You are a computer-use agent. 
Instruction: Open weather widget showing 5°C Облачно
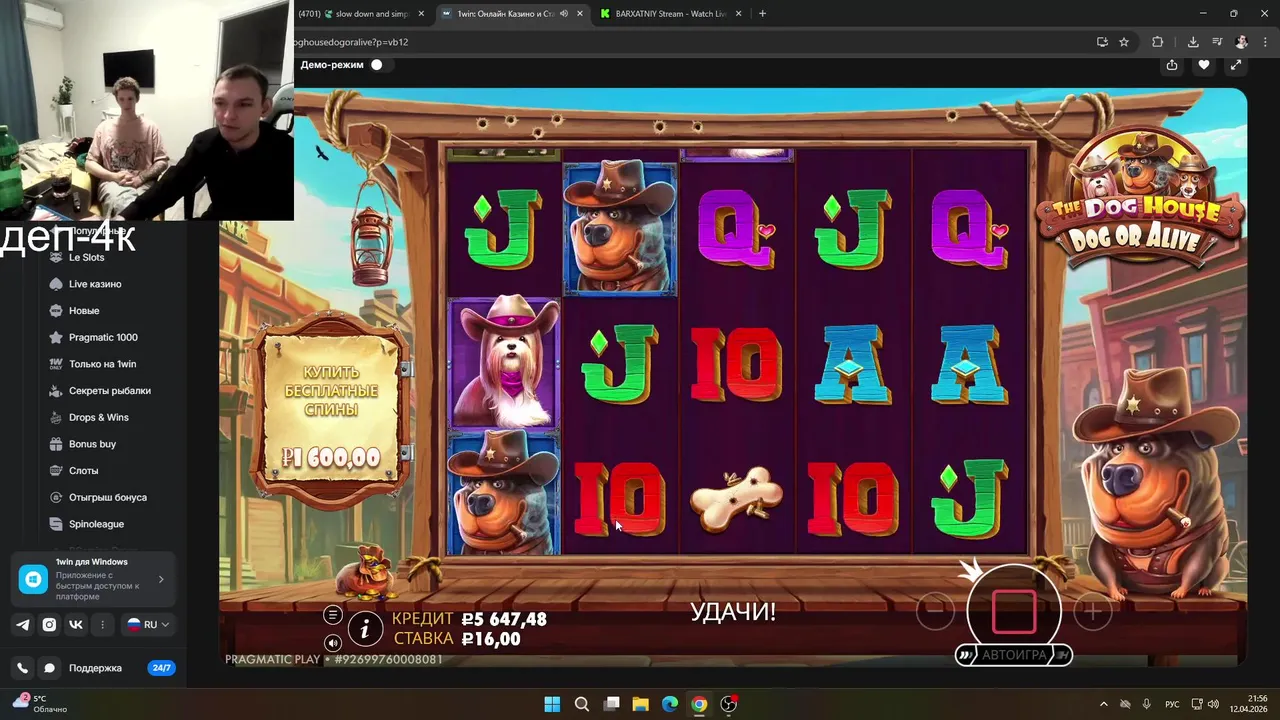40,704
